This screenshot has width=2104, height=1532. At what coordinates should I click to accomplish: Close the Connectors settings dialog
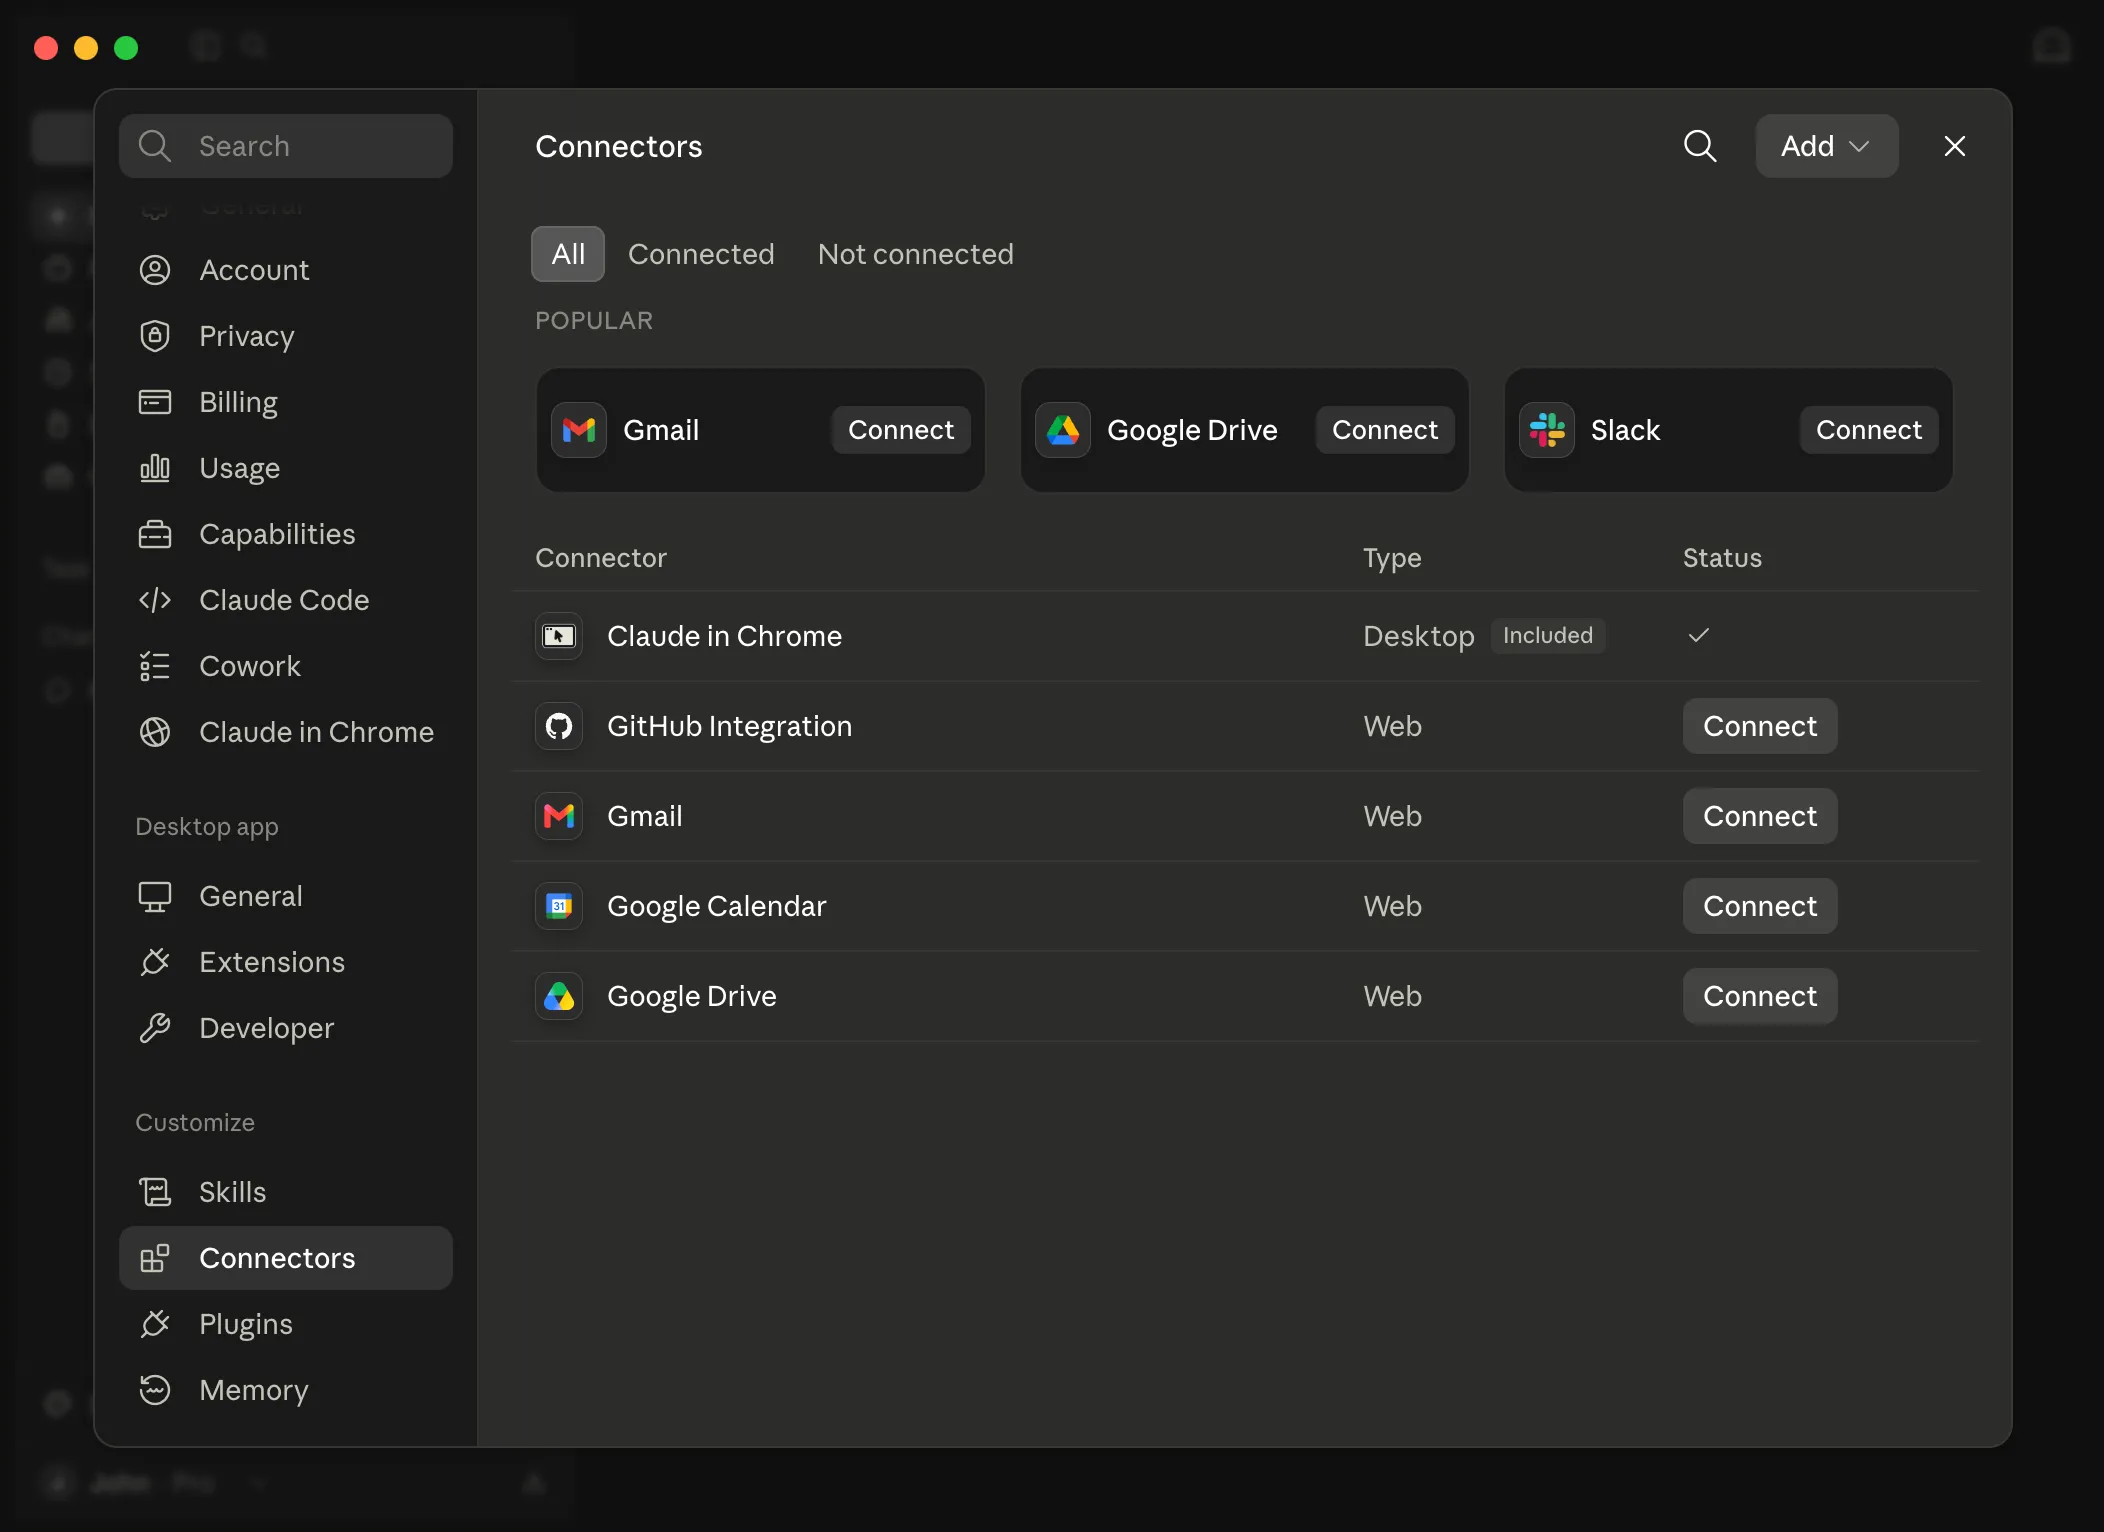(1955, 146)
